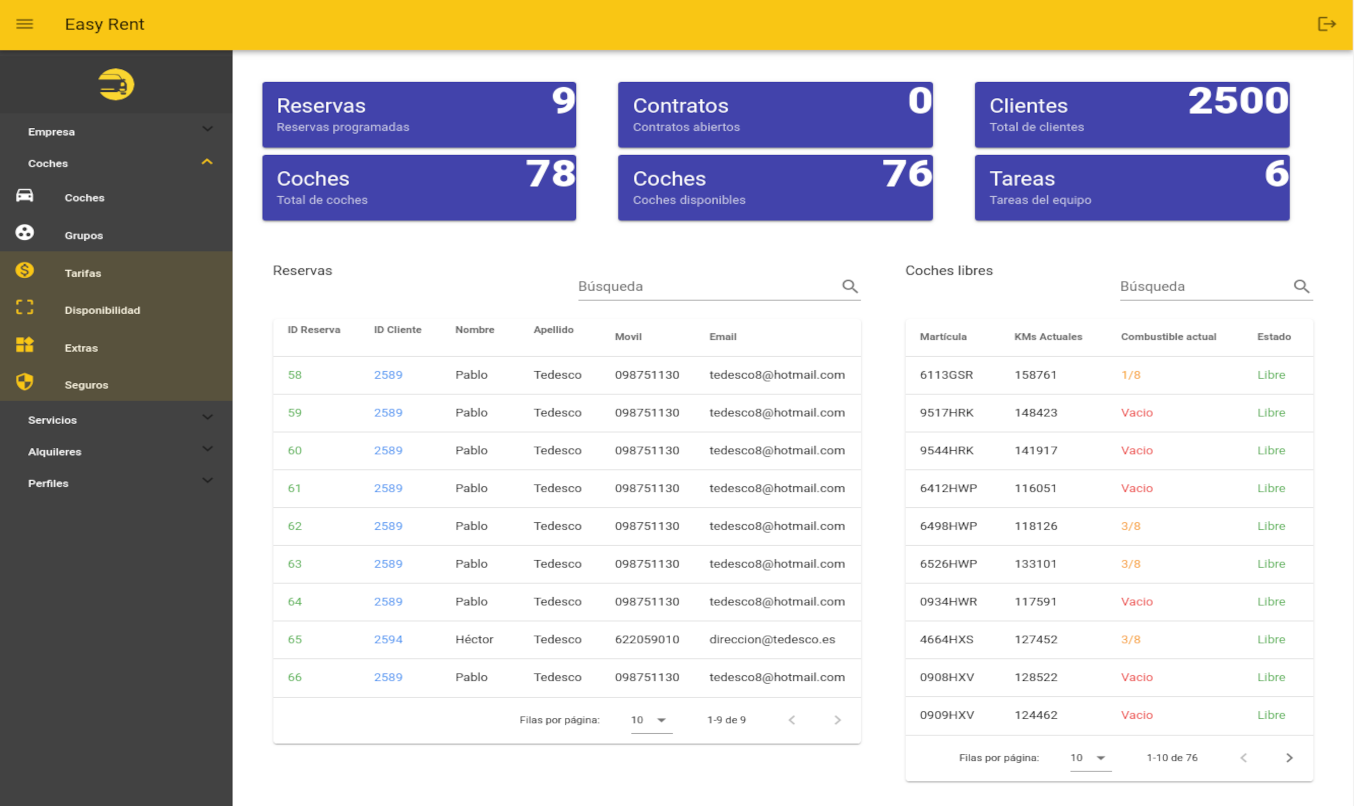This screenshot has width=1354, height=806.
Task: Open the Tarifas menu item
Action: tap(116, 272)
